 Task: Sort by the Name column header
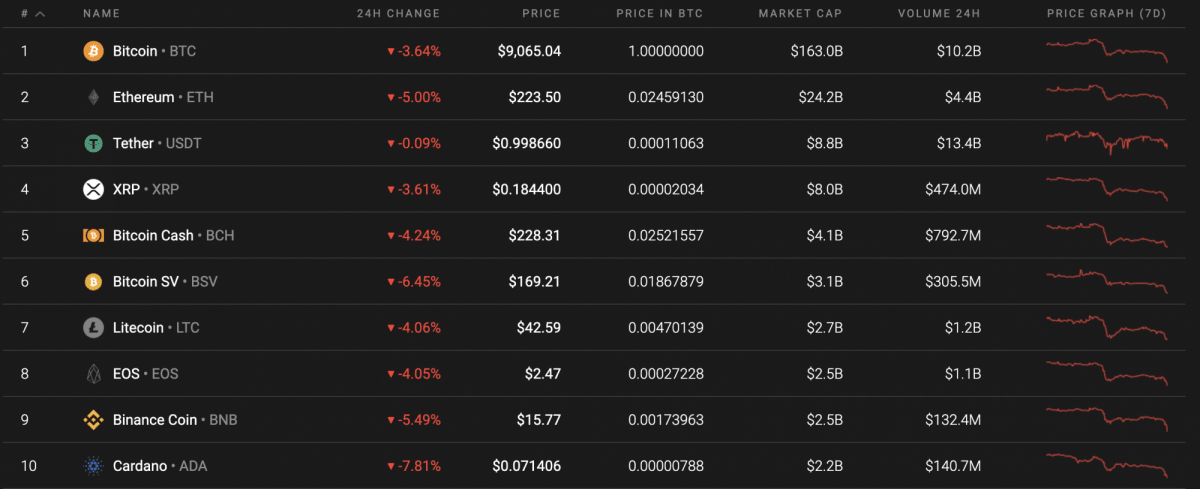click(x=101, y=14)
